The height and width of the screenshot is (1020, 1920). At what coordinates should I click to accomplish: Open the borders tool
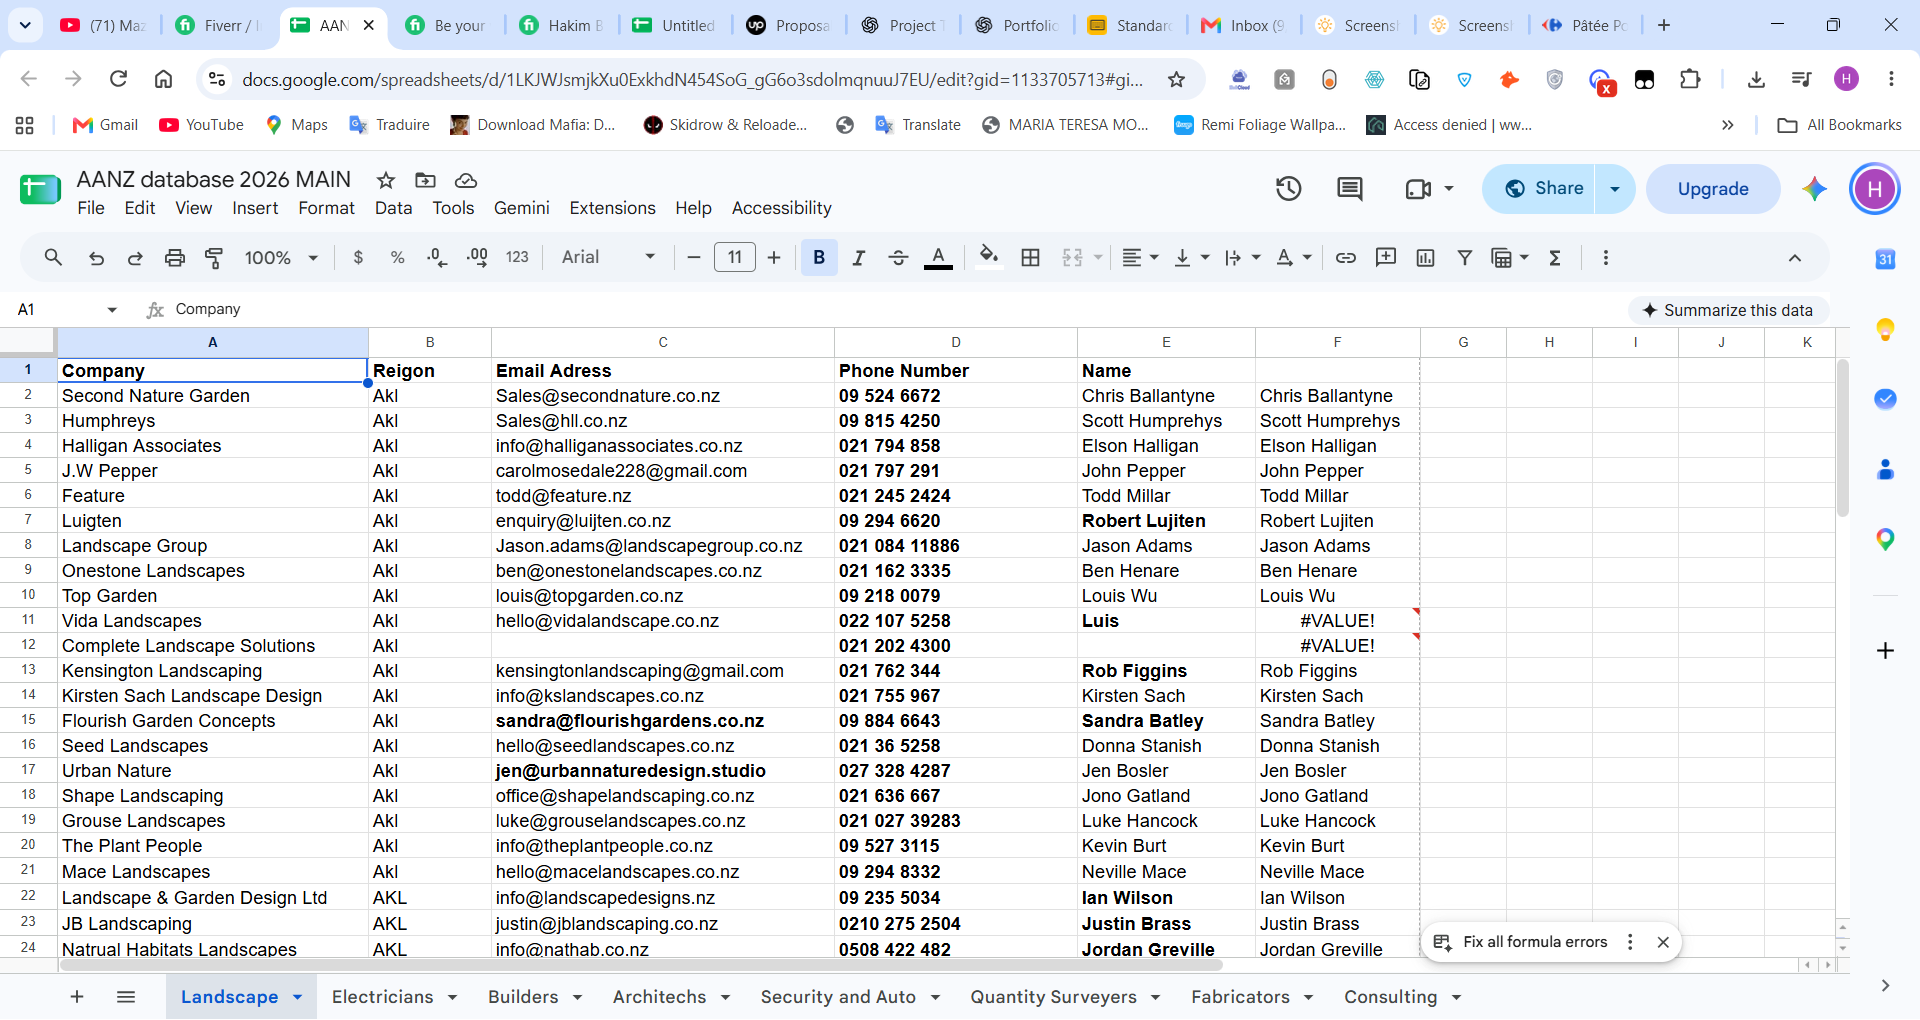[x=1030, y=258]
